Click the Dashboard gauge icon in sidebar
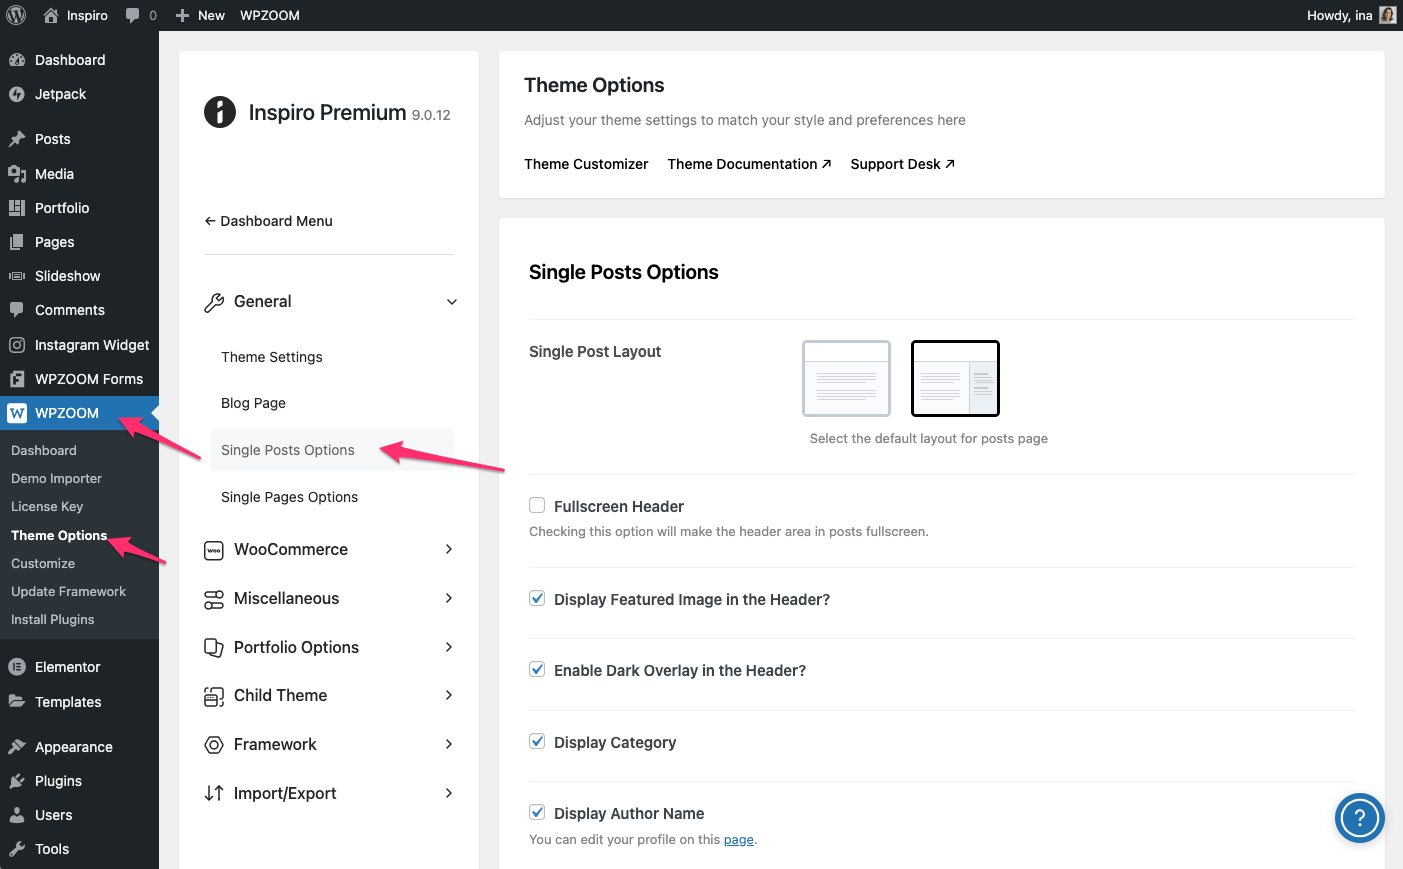The width and height of the screenshot is (1403, 869). pyautogui.click(x=17, y=60)
